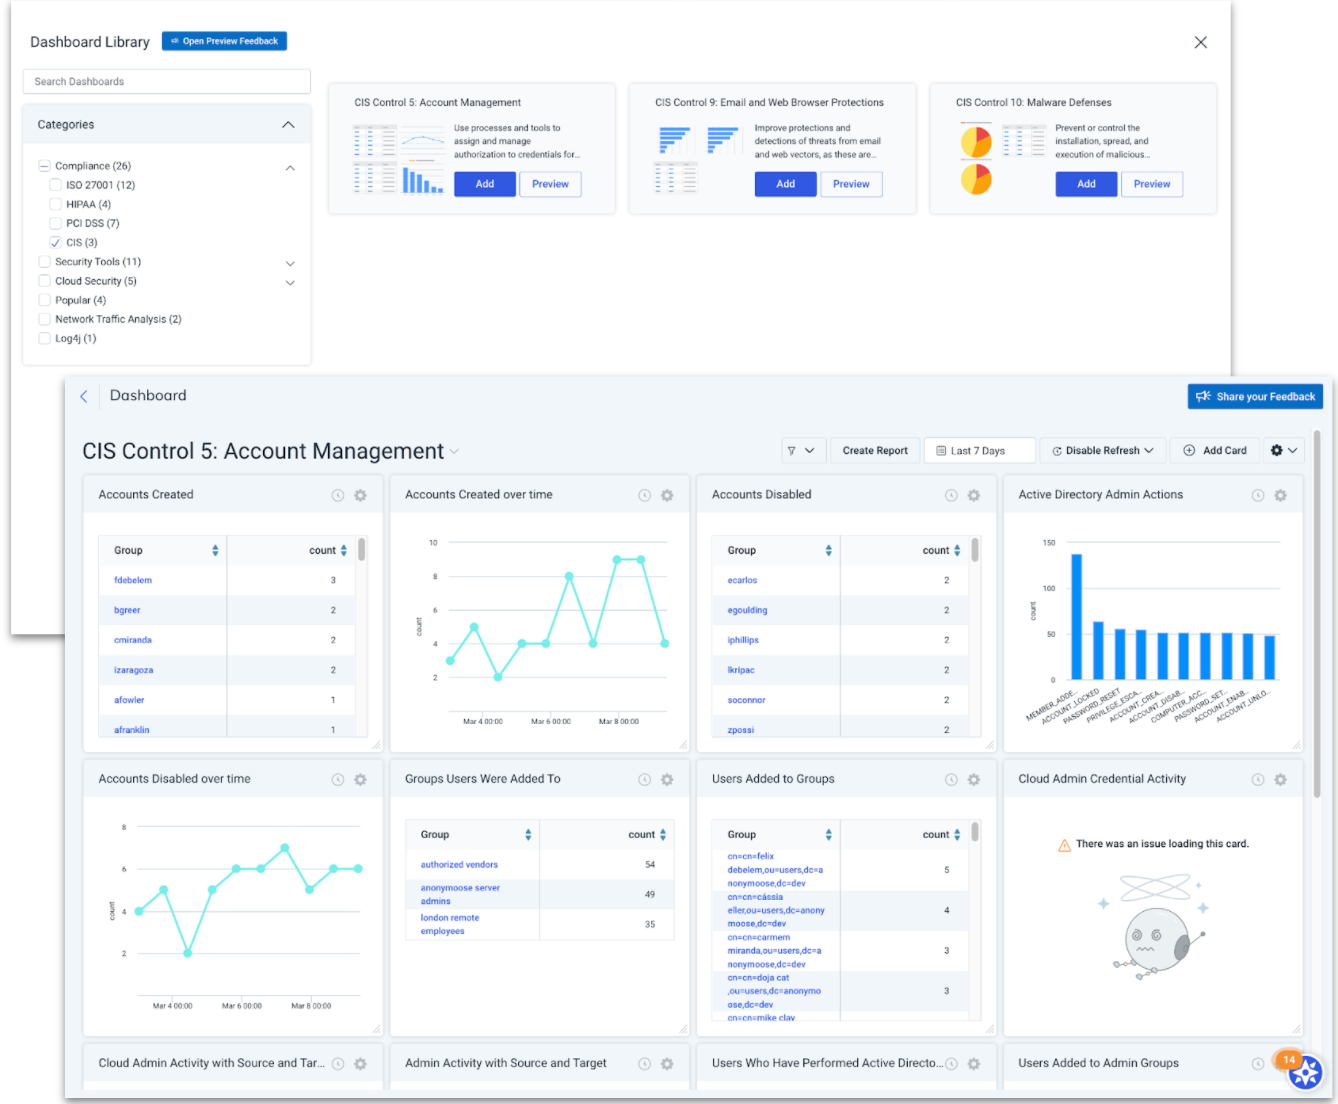Click clock icon on Accounts Disabled card
The height and width of the screenshot is (1104, 1338).
tap(951, 495)
